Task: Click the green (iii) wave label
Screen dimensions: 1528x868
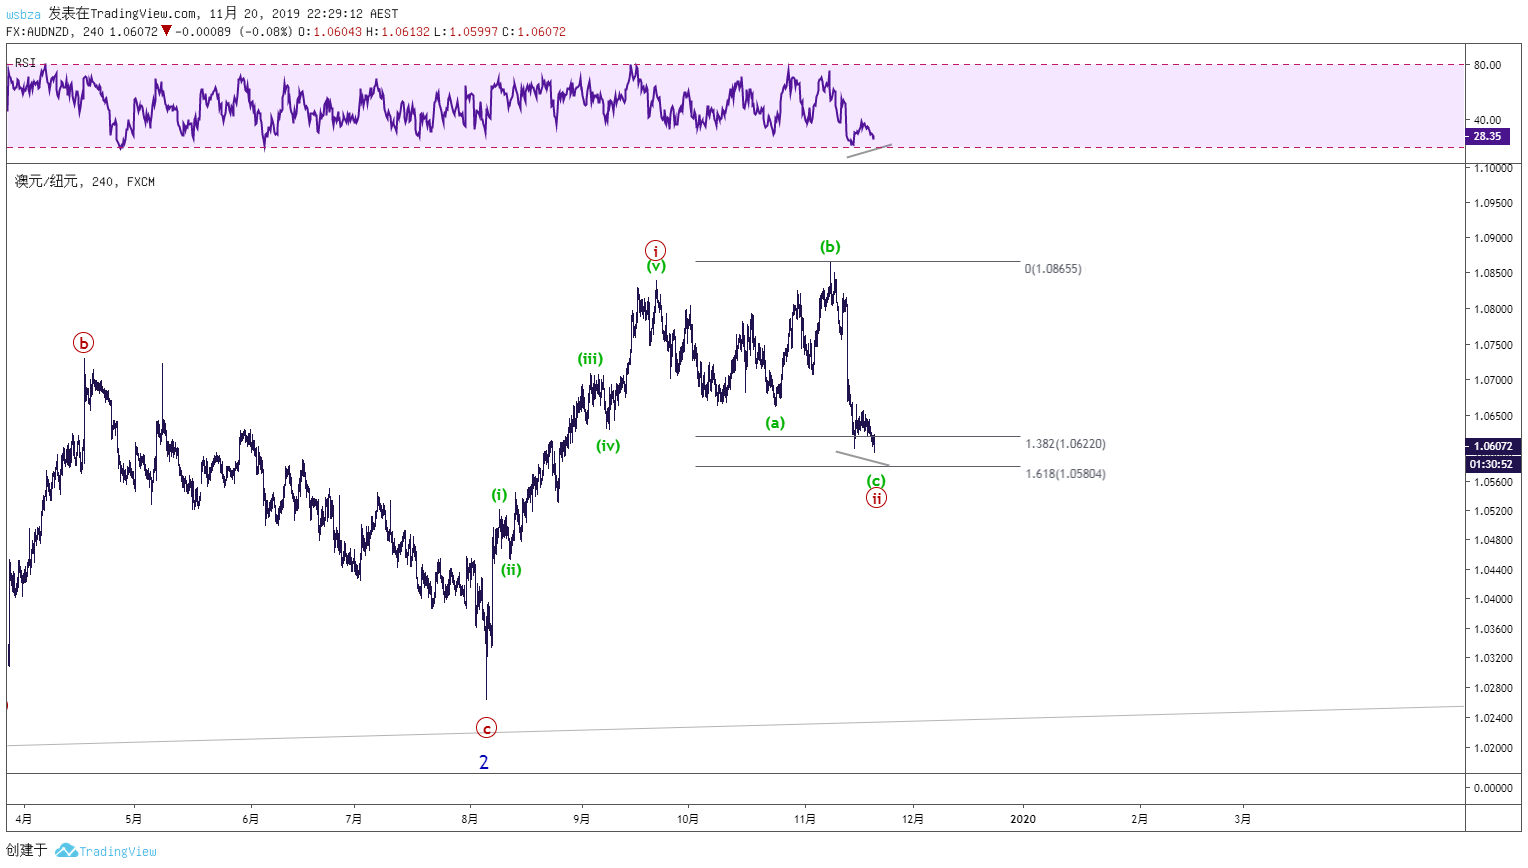Action: pos(590,359)
